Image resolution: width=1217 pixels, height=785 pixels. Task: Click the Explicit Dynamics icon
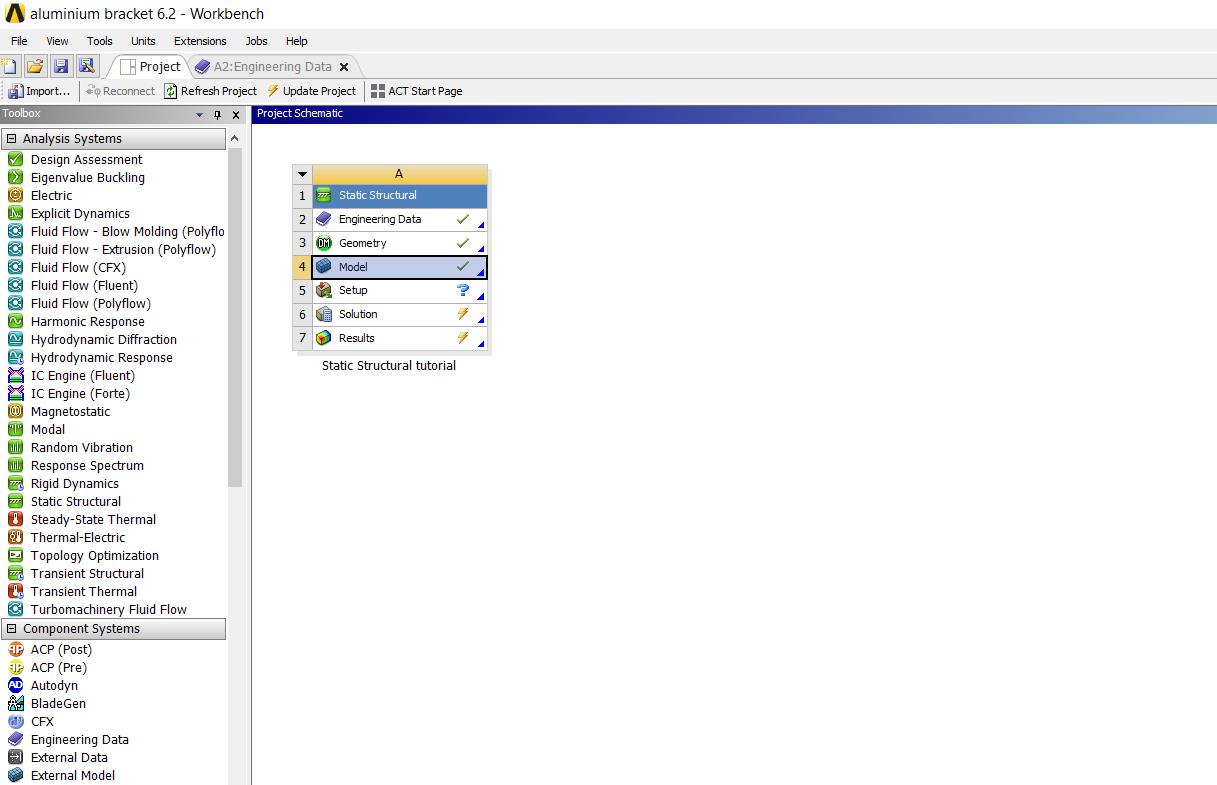15,213
